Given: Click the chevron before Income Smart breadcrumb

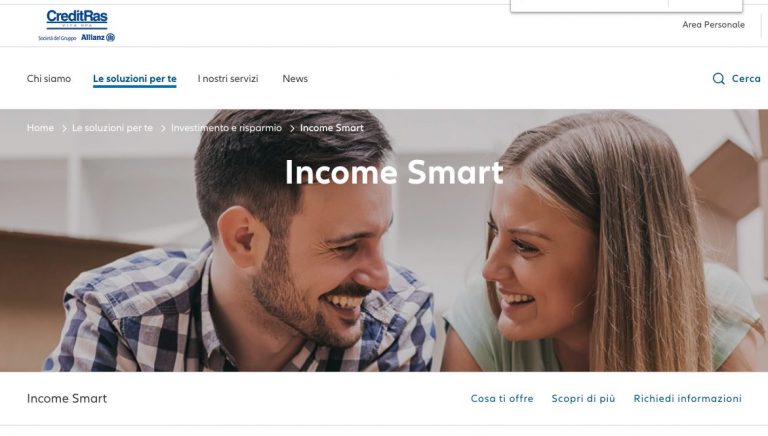Looking at the screenshot, I should pyautogui.click(x=292, y=128).
